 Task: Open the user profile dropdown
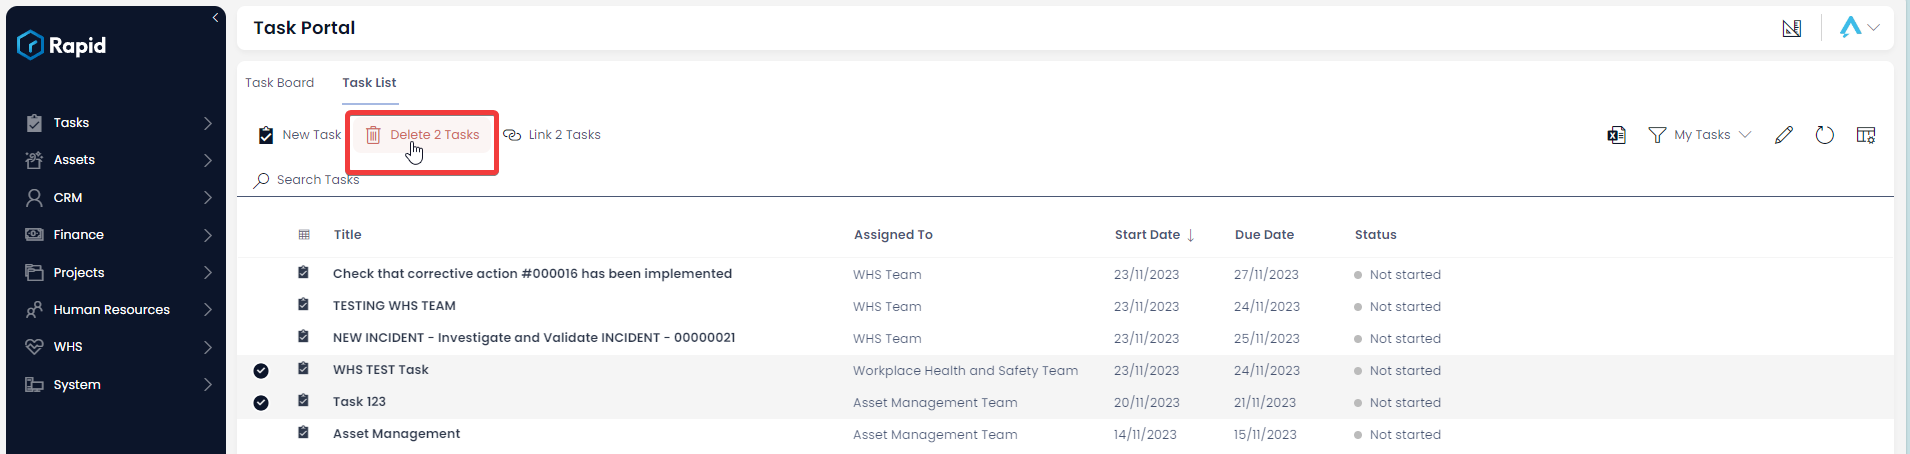(x=1860, y=28)
